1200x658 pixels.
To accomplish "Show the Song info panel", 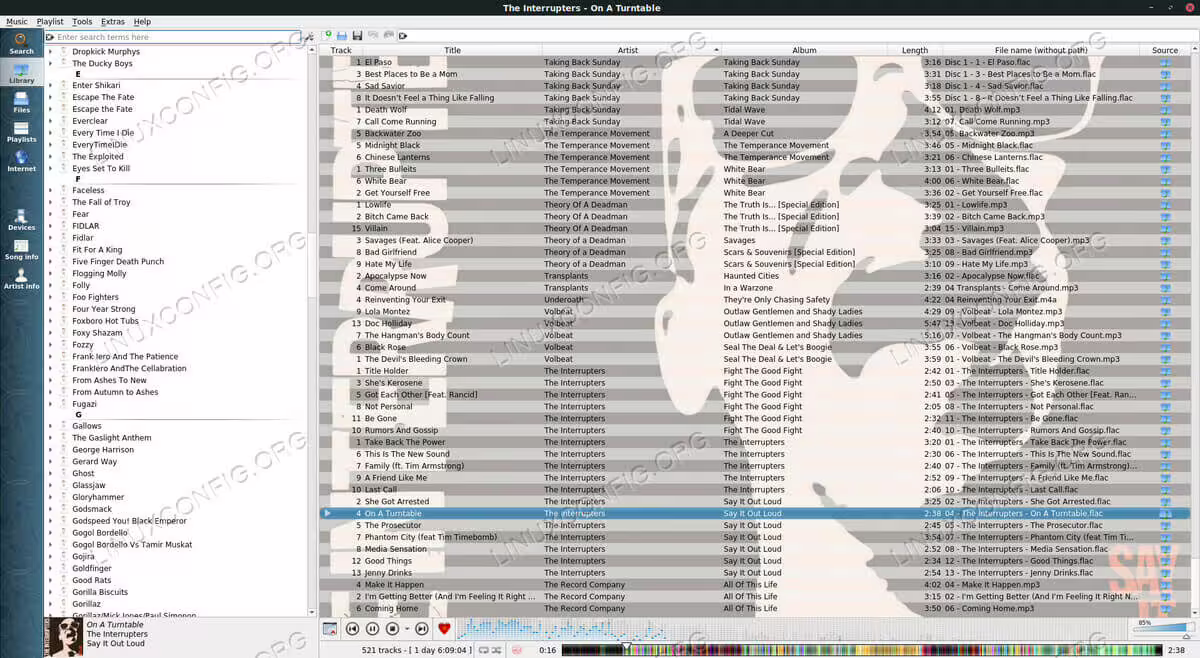I will (x=21, y=249).
